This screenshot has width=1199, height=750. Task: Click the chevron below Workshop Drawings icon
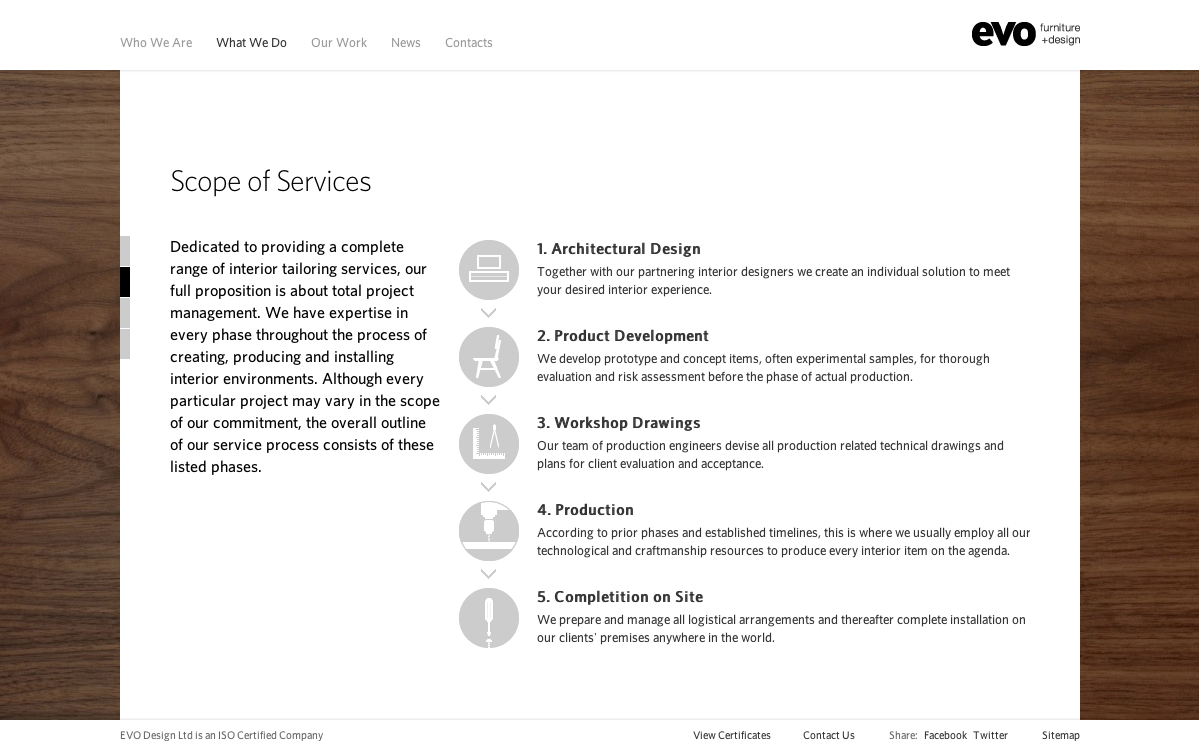[x=488, y=487]
